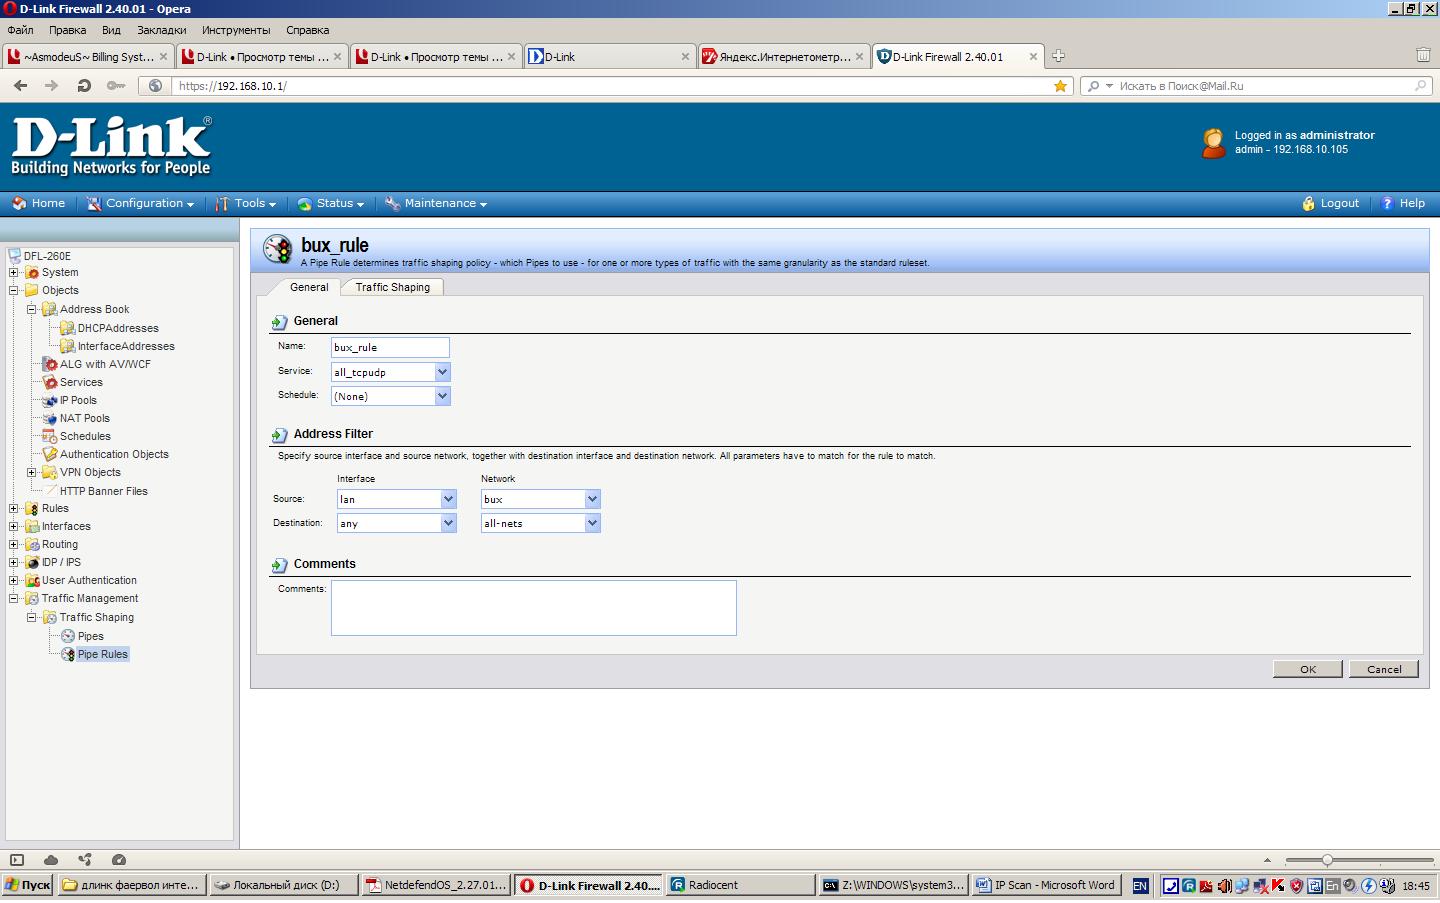Open the new tab plus button
Image resolution: width=1440 pixels, height=903 pixels.
tap(1058, 56)
